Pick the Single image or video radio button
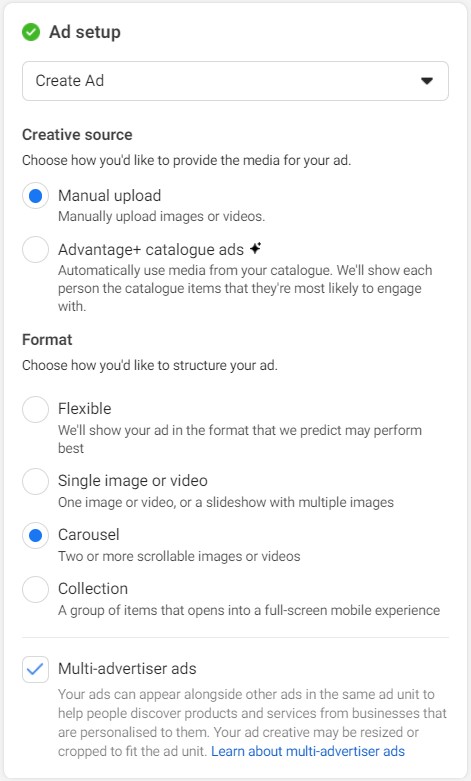The width and height of the screenshot is (471, 781). pos(35,481)
